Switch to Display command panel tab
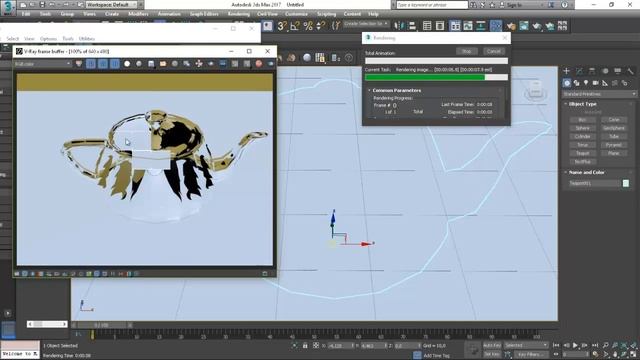 (618, 71)
